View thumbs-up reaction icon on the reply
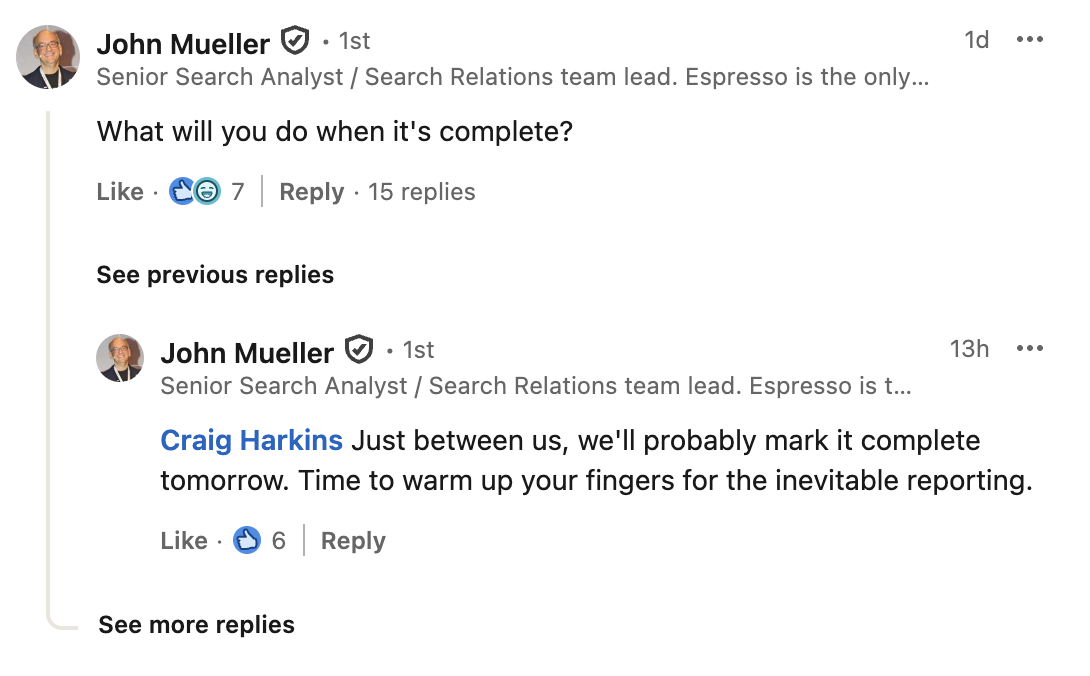The height and width of the screenshot is (676, 1090). click(x=247, y=541)
